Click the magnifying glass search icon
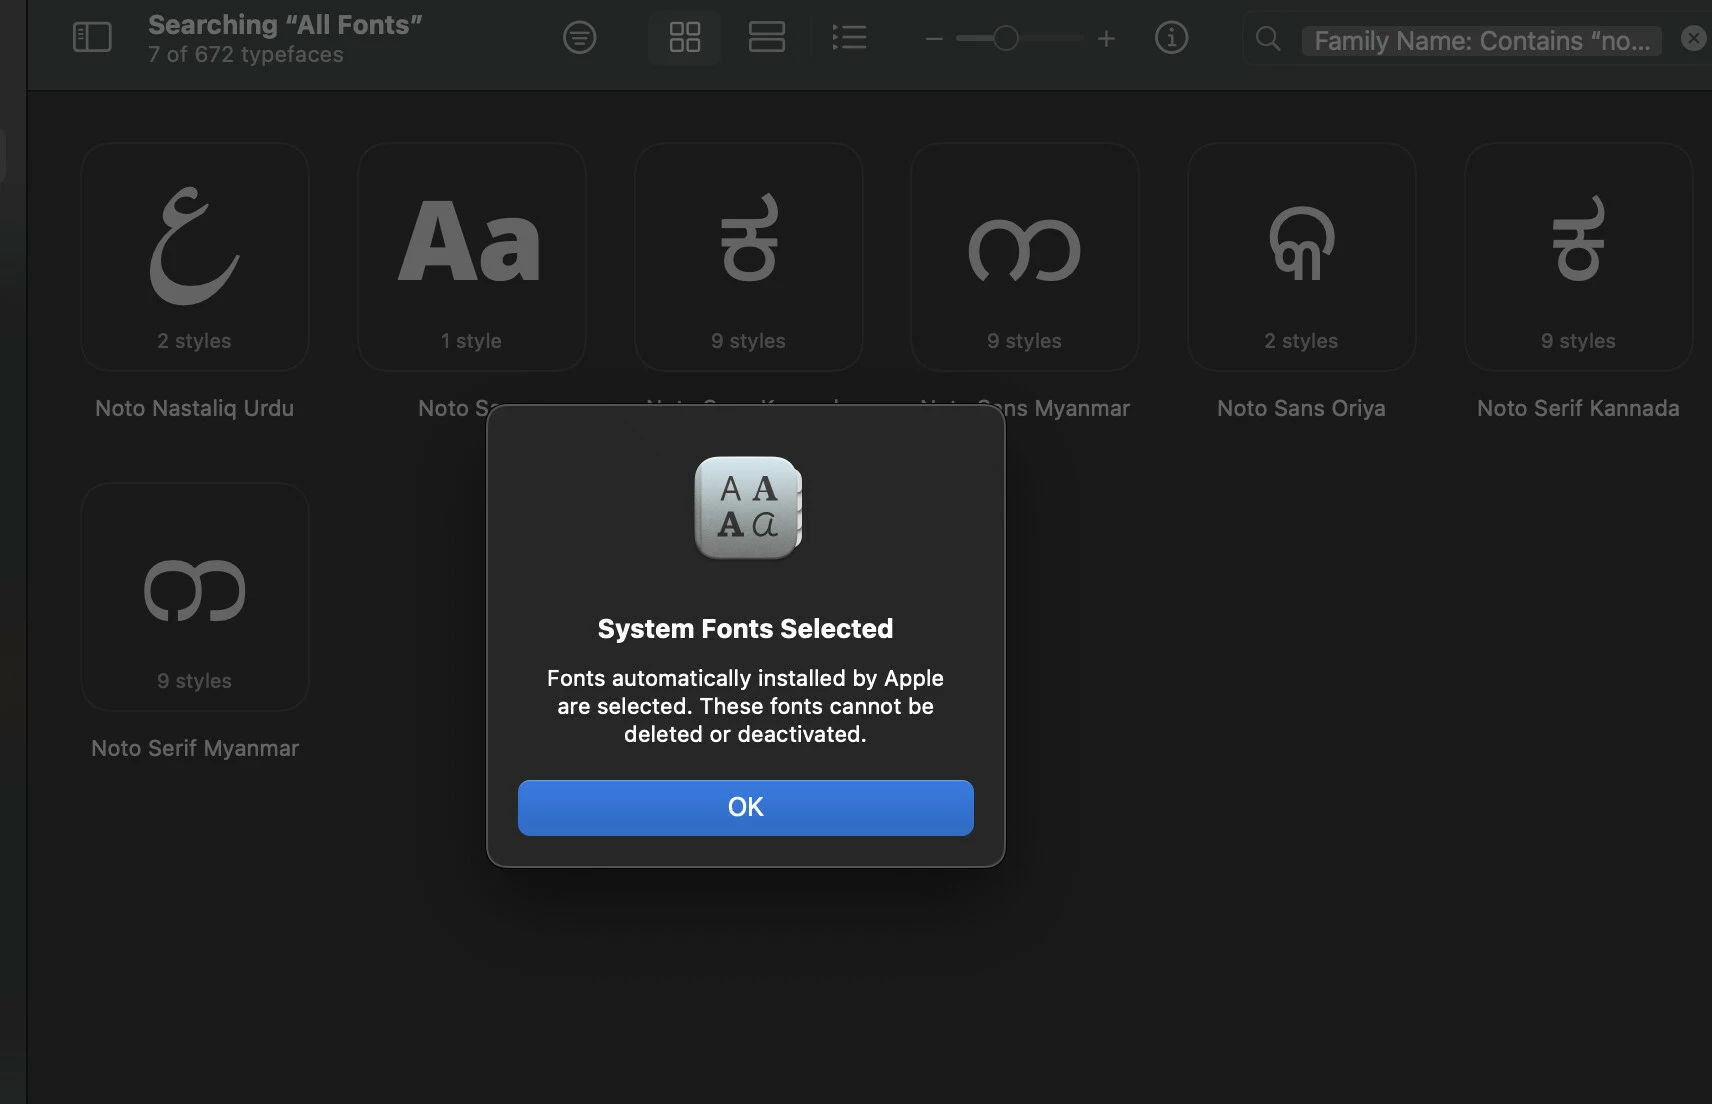The image size is (1712, 1104). 1266,38
